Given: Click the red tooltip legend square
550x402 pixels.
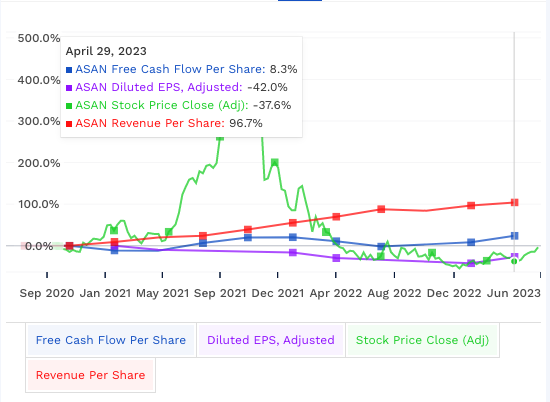Looking at the screenshot, I should coord(69,124).
